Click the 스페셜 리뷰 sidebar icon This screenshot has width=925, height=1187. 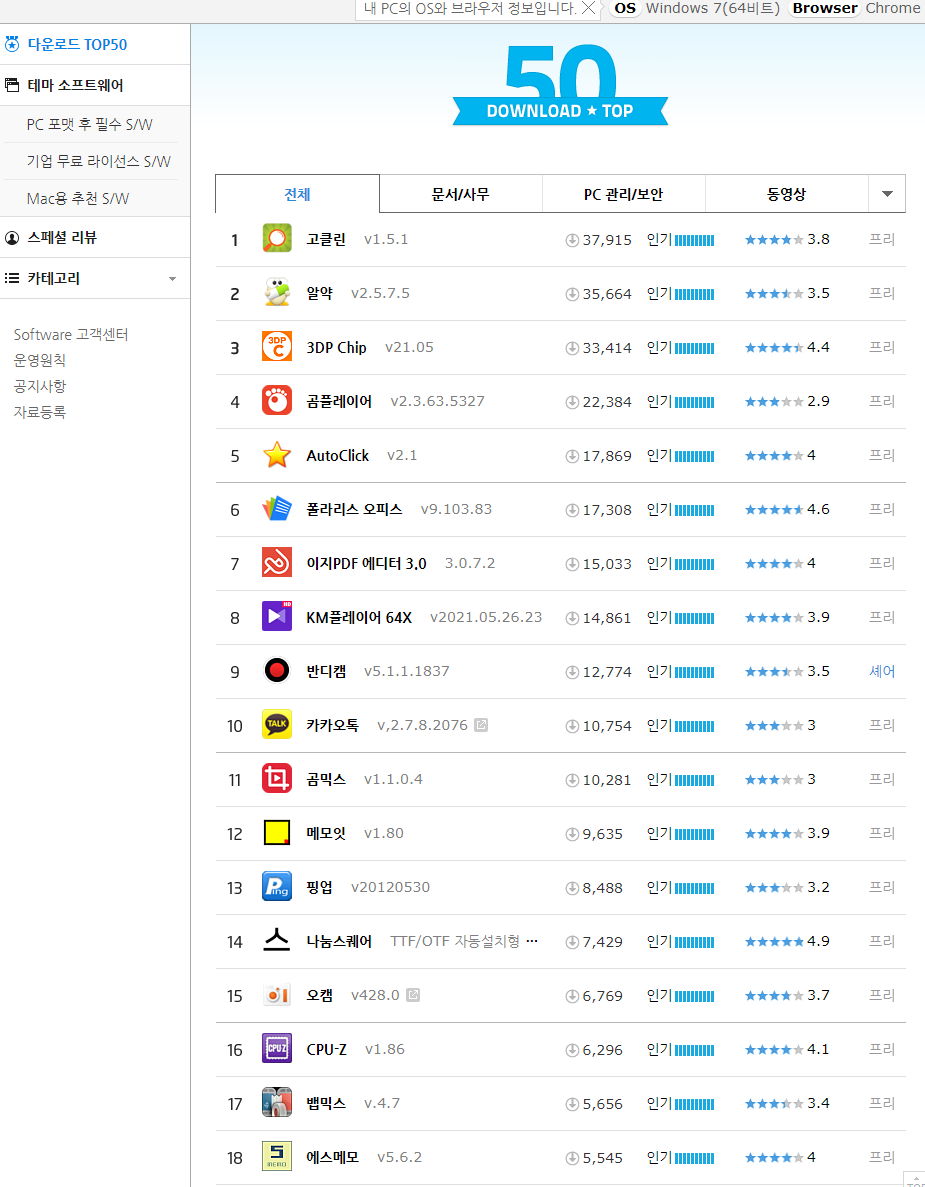[x=12, y=238]
